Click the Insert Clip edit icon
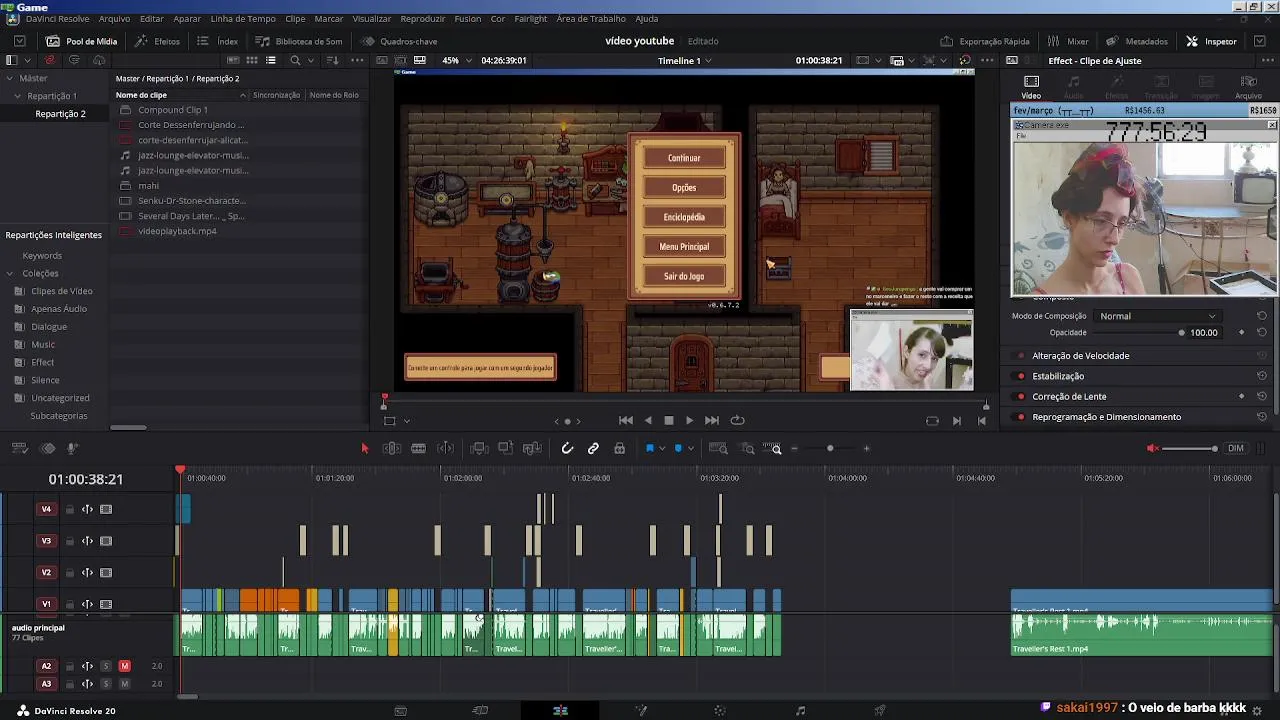Image resolution: width=1280 pixels, height=720 pixels. pos(479,449)
